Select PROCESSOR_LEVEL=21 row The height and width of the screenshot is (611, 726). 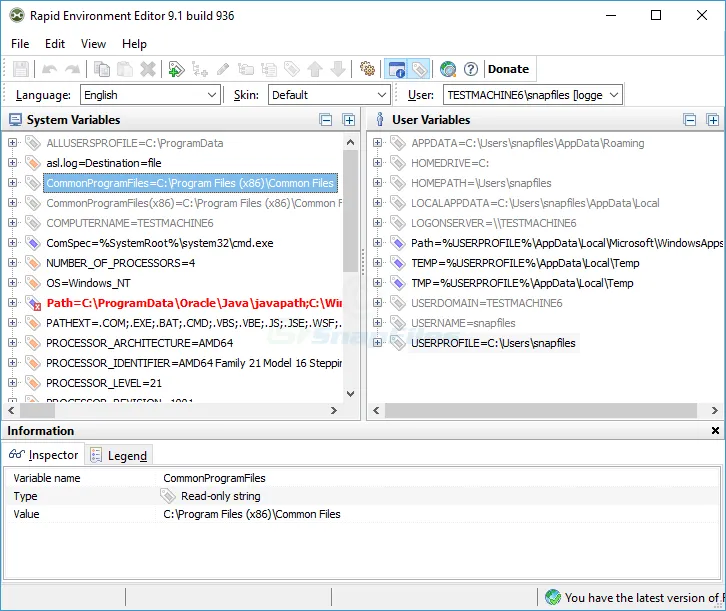click(x=104, y=383)
